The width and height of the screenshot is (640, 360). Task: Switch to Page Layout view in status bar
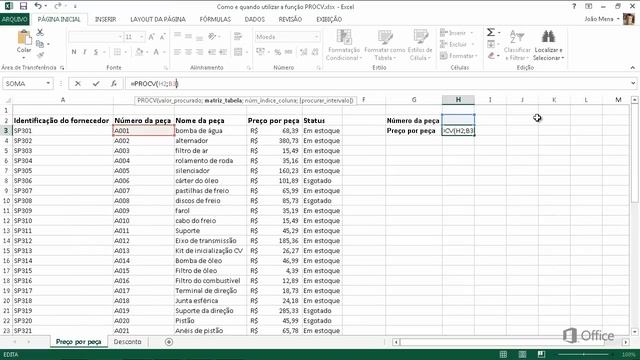pyautogui.click(x=522, y=354)
